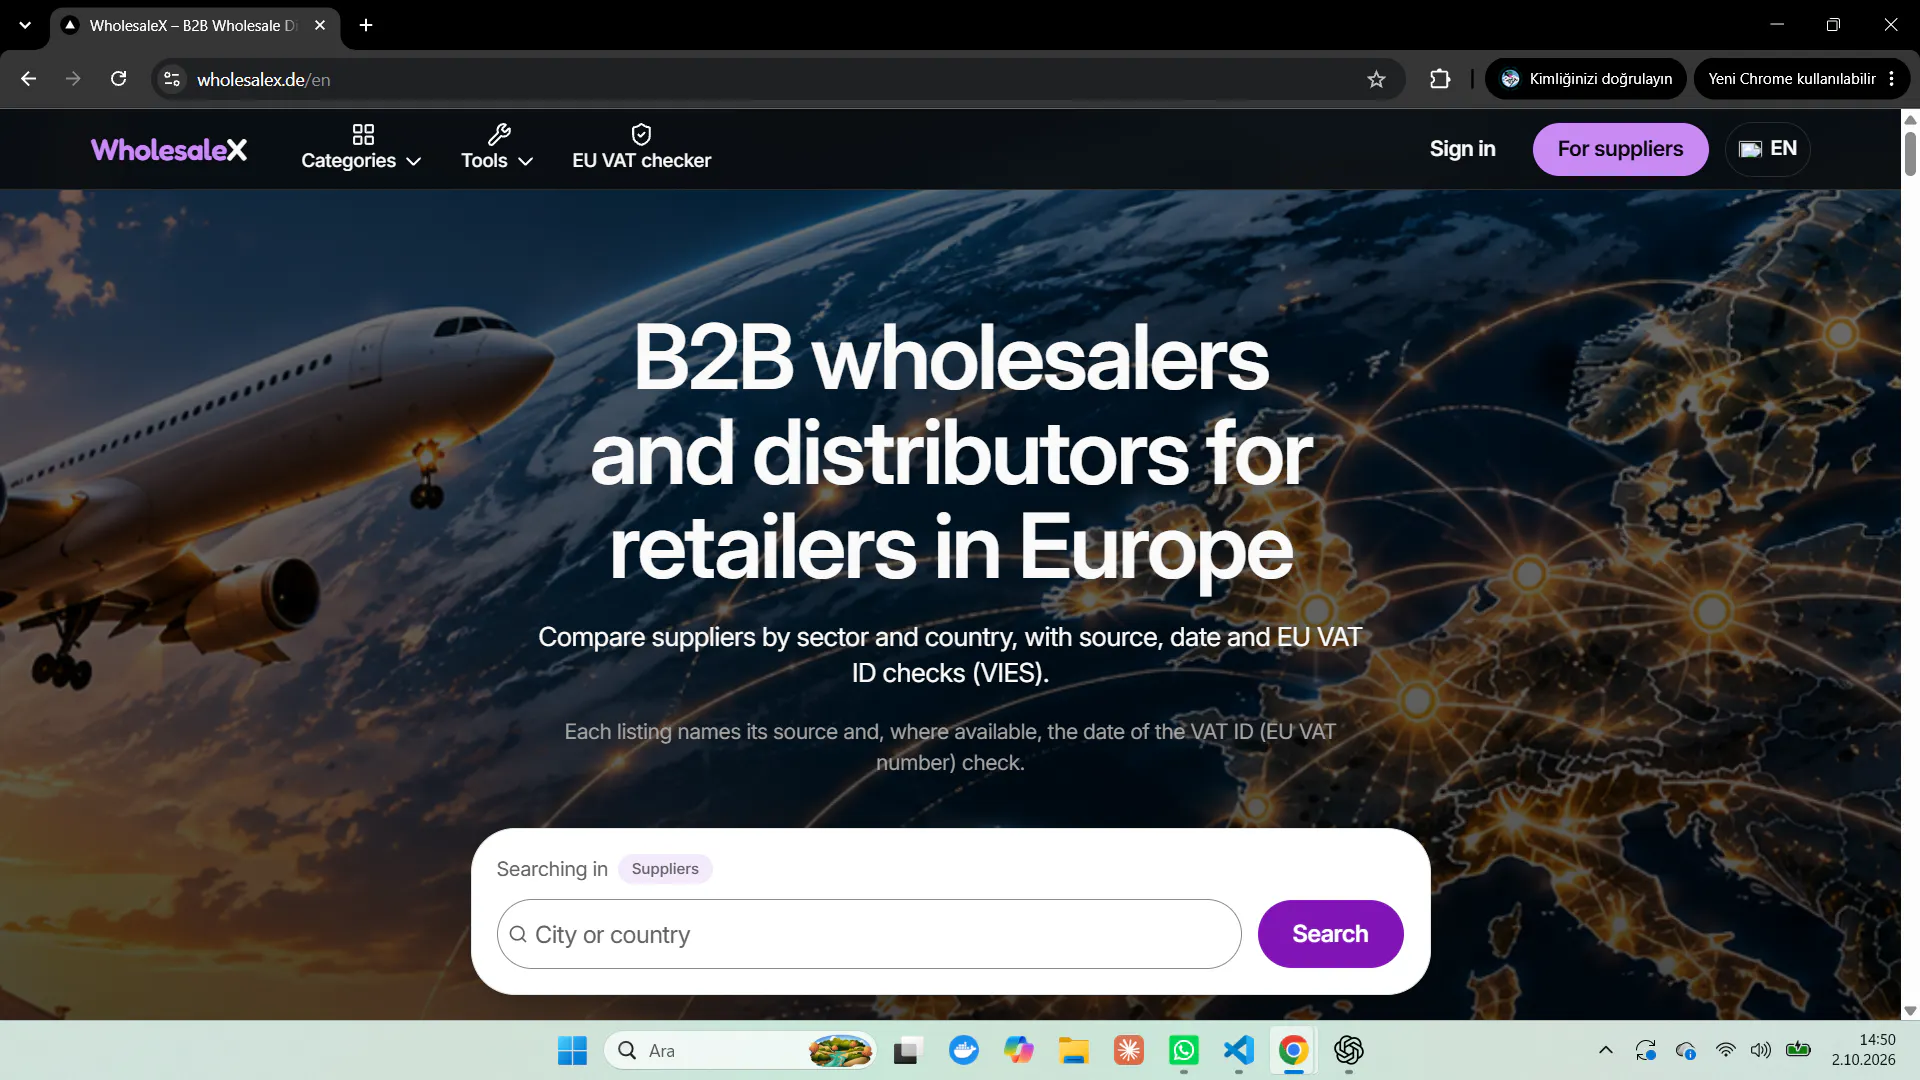
Task: Open a new tab with plus icon
Action: (x=366, y=25)
